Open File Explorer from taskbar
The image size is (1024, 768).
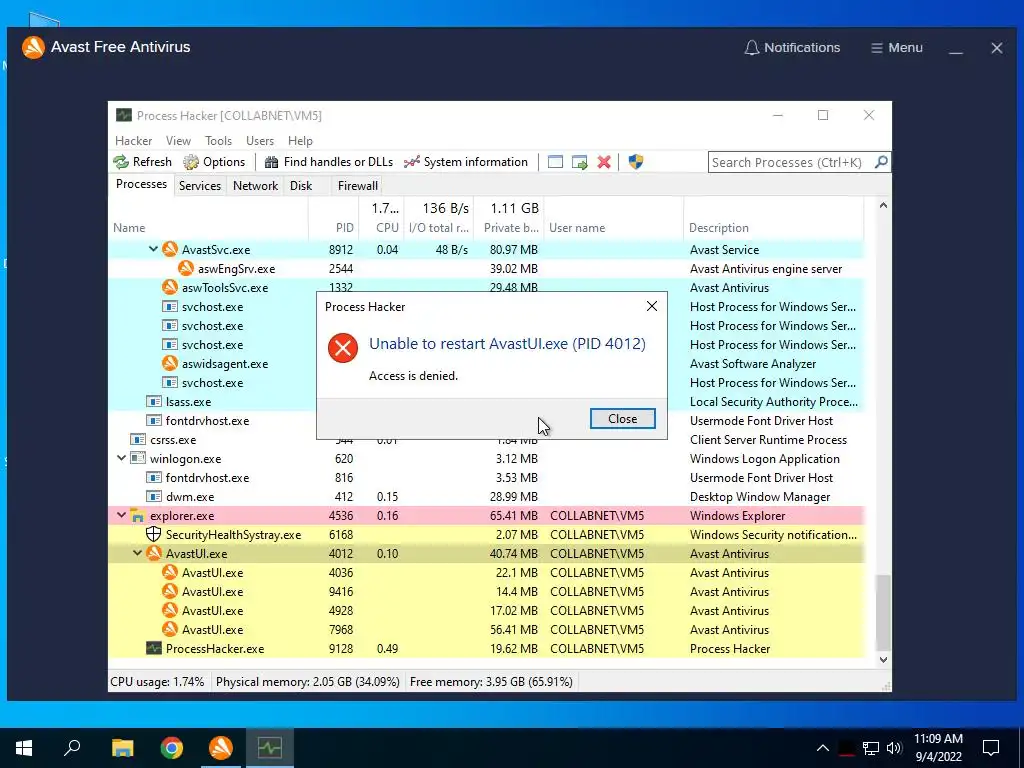(122, 748)
